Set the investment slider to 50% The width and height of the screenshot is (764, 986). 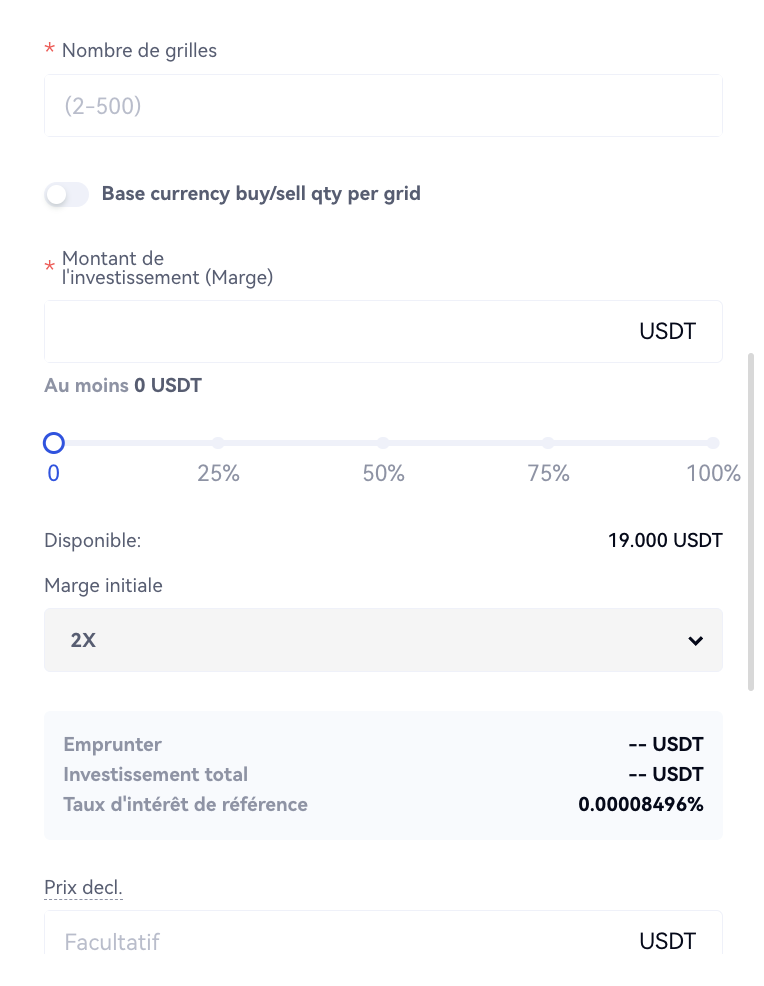[x=383, y=443]
